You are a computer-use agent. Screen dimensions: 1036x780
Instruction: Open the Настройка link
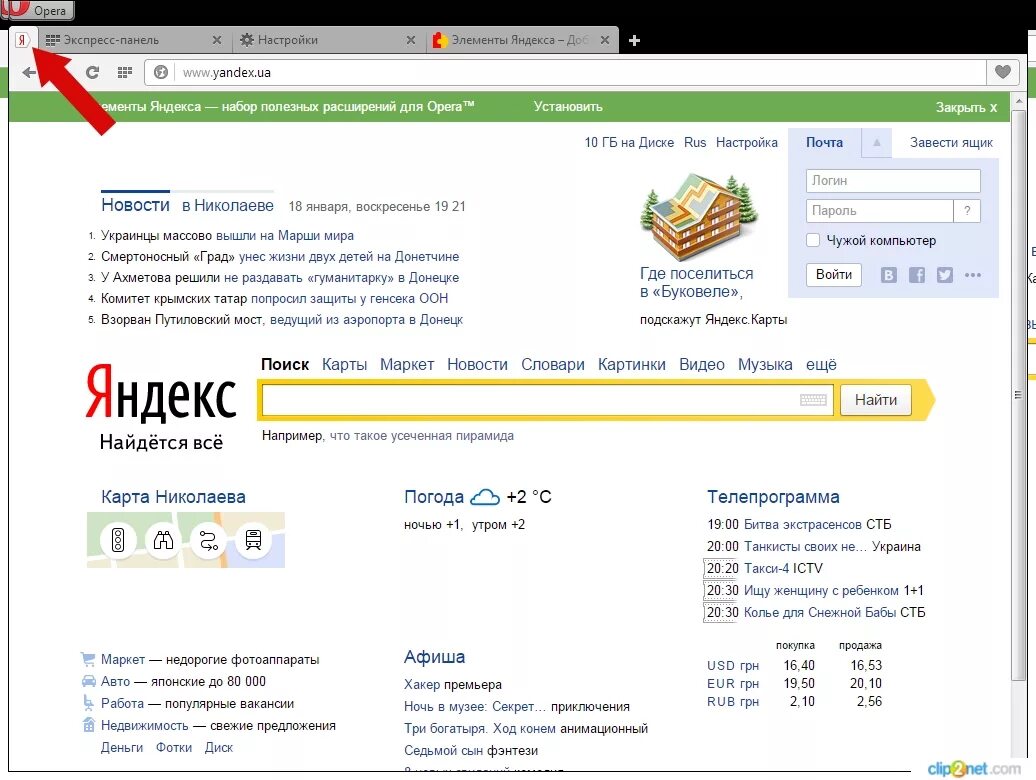point(747,143)
